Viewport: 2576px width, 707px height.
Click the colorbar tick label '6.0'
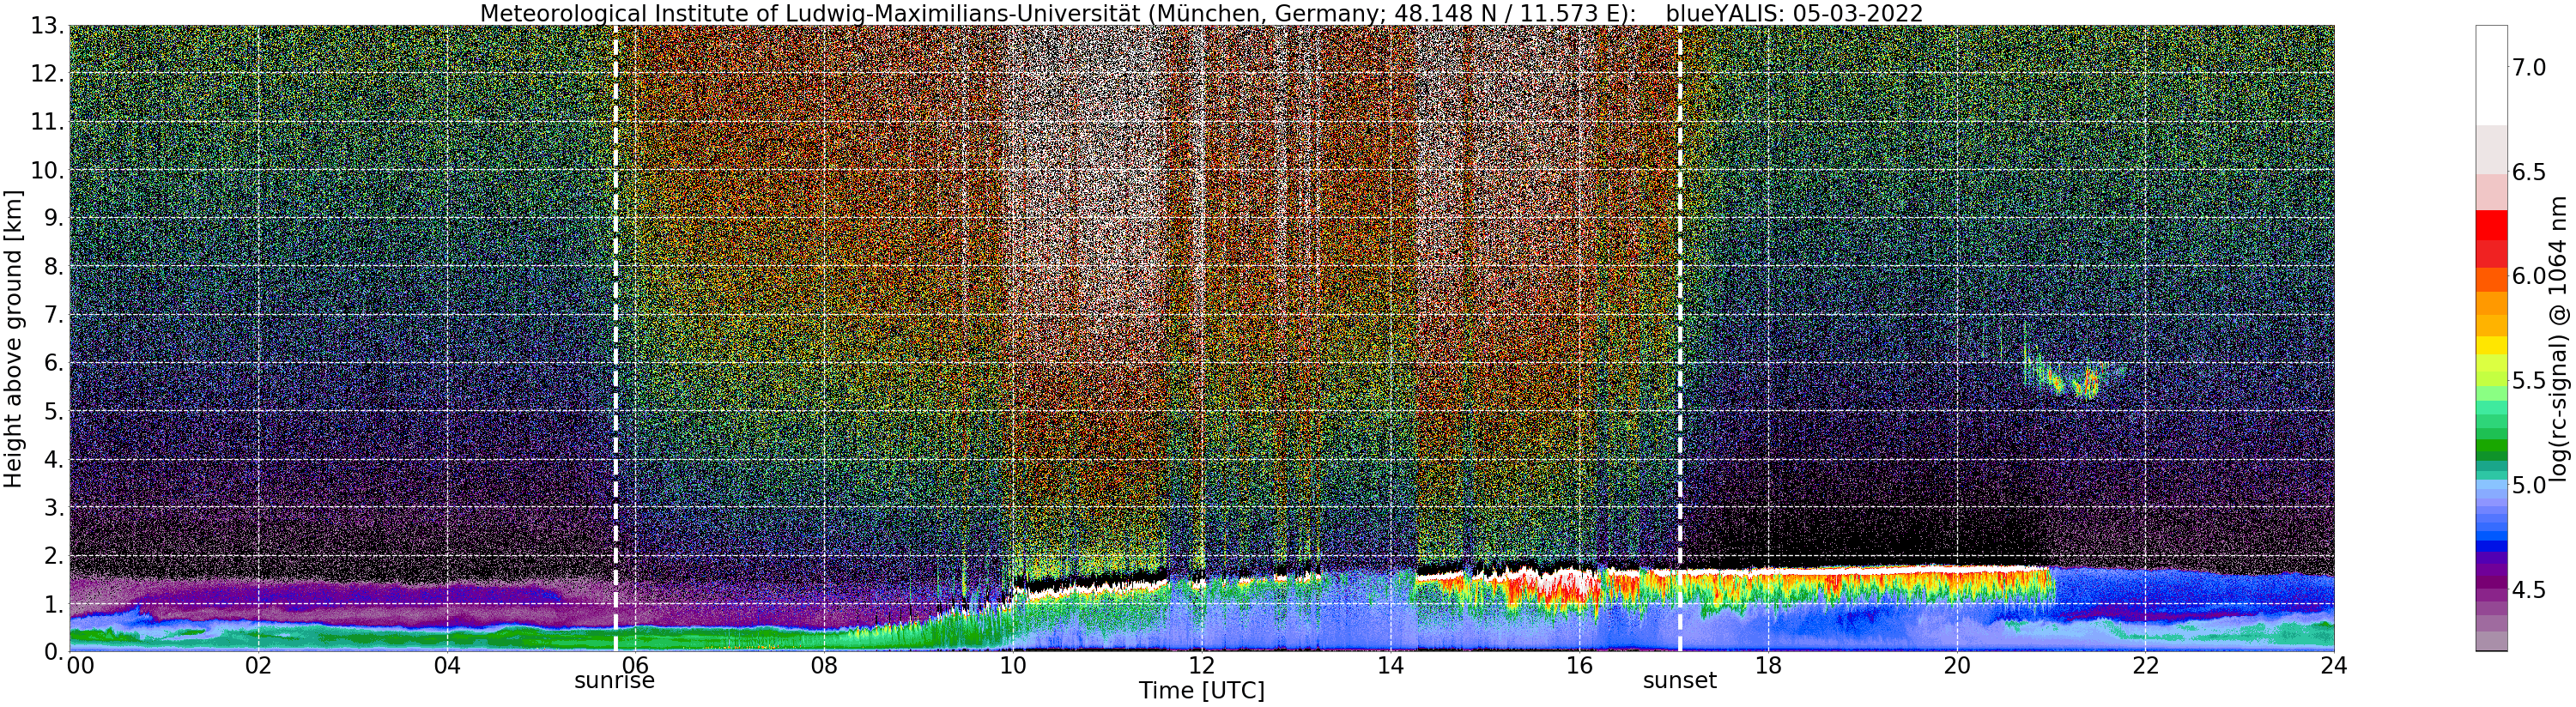coord(2528,276)
